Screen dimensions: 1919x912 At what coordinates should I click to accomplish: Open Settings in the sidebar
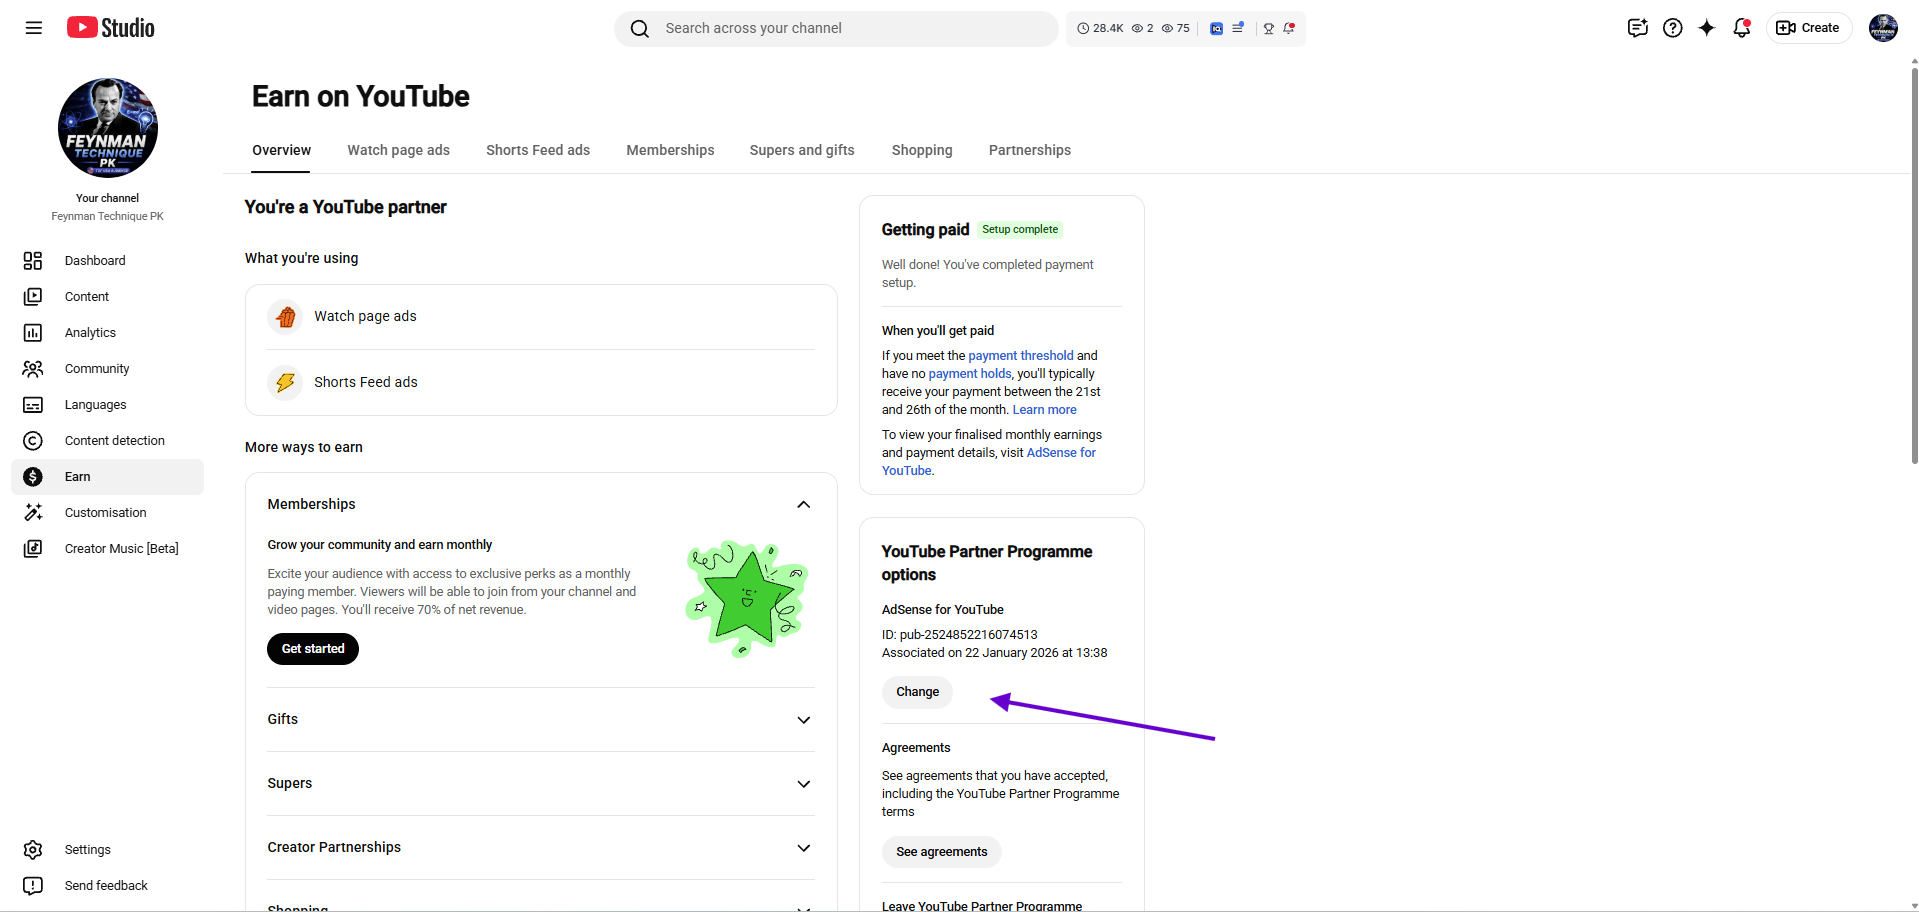pos(107,850)
